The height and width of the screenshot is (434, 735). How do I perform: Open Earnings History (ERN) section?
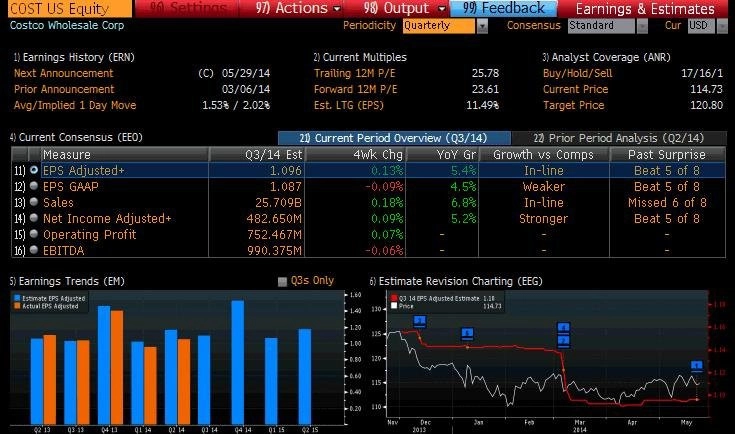(x=74, y=57)
